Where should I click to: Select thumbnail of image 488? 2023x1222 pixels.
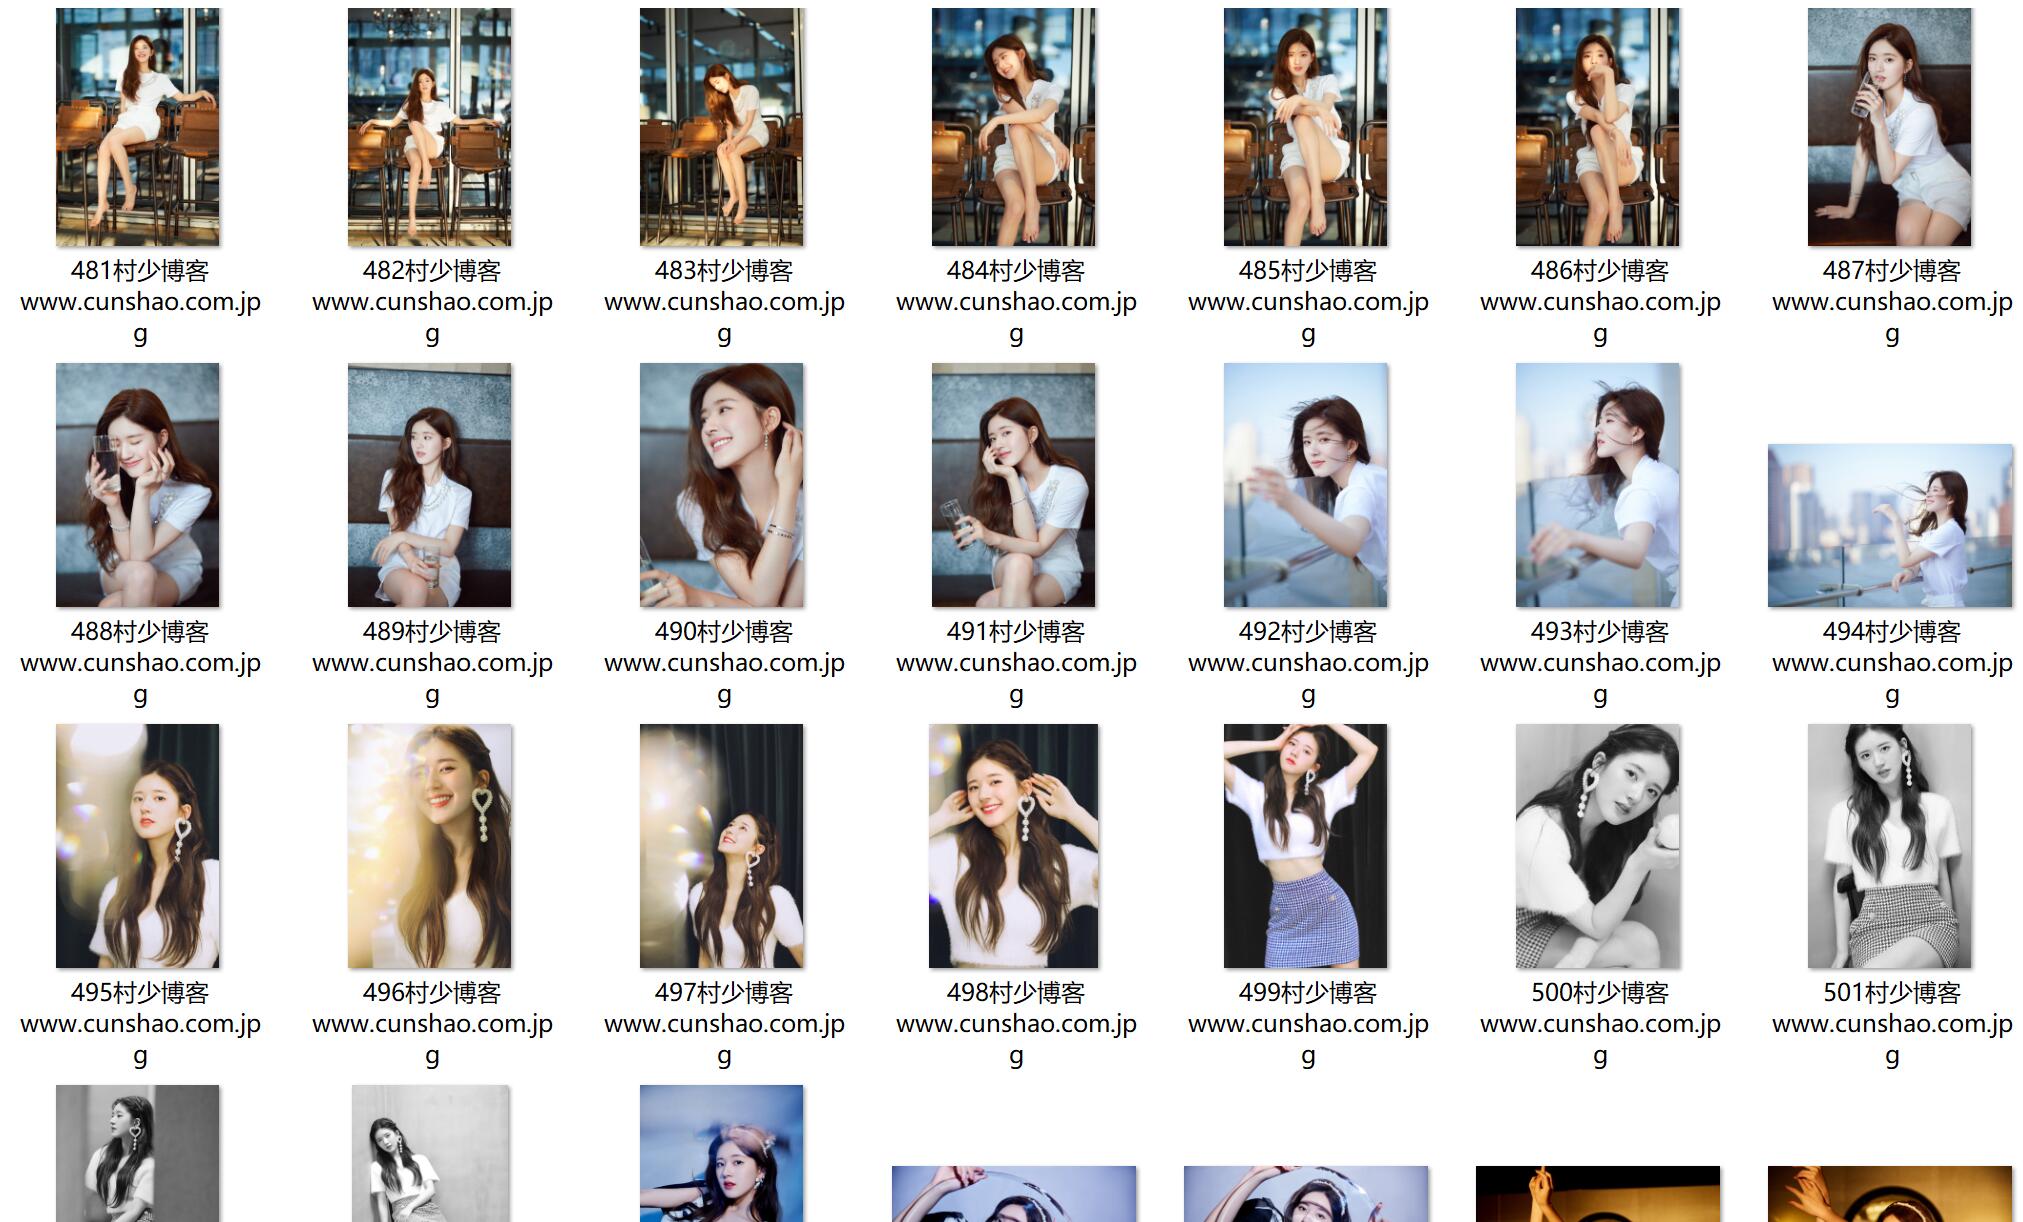pyautogui.click(x=138, y=485)
